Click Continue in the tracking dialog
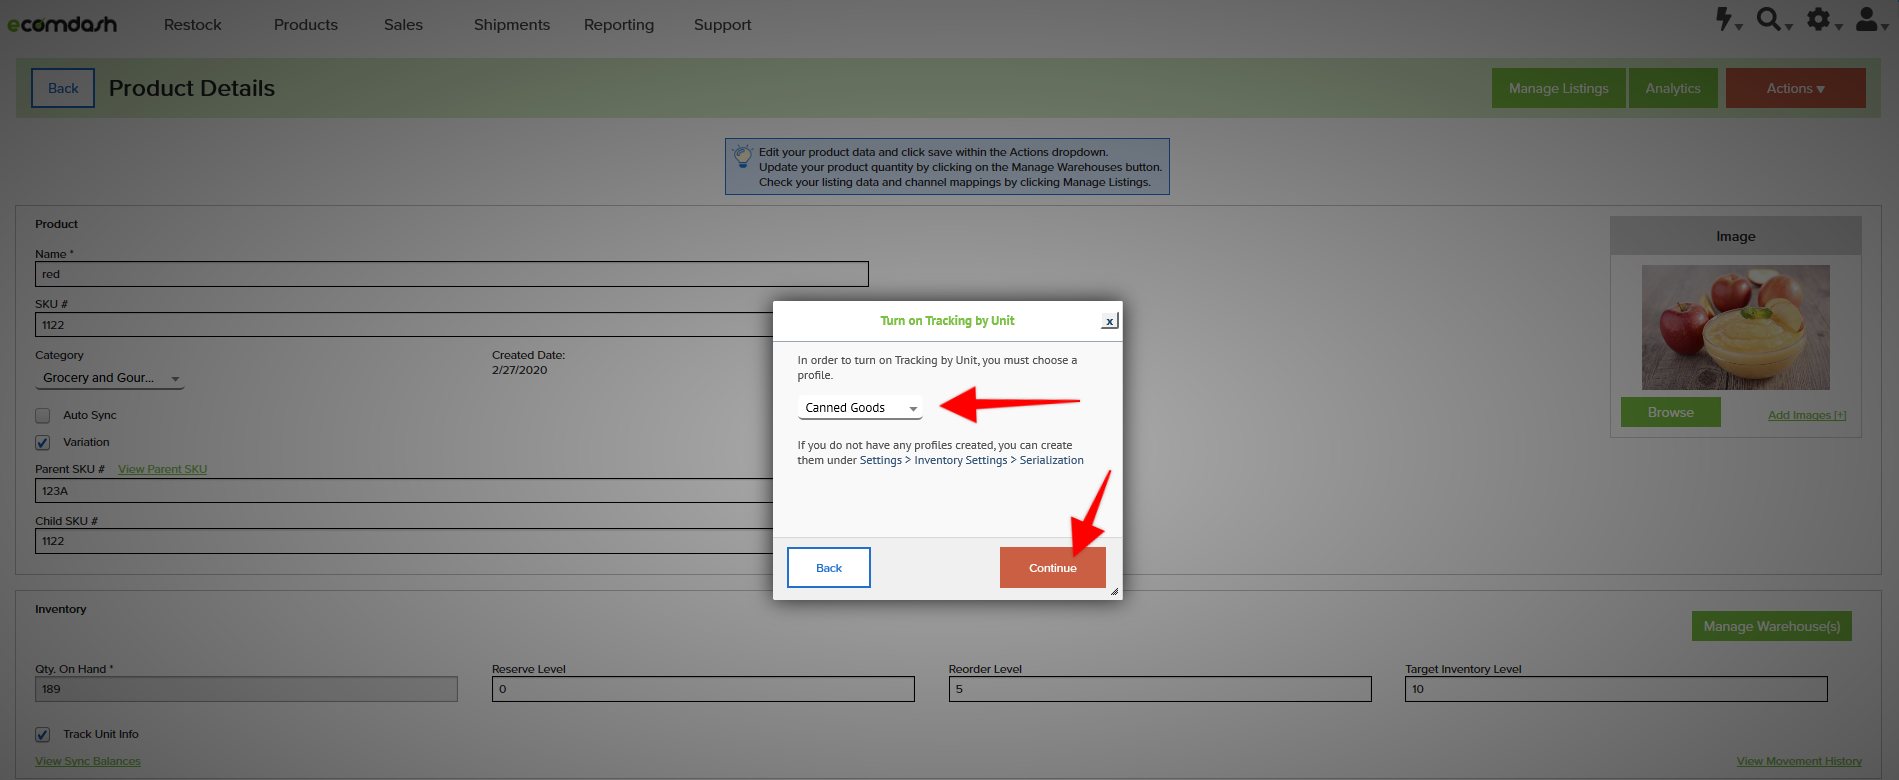Image resolution: width=1899 pixels, height=780 pixels. pyautogui.click(x=1053, y=568)
